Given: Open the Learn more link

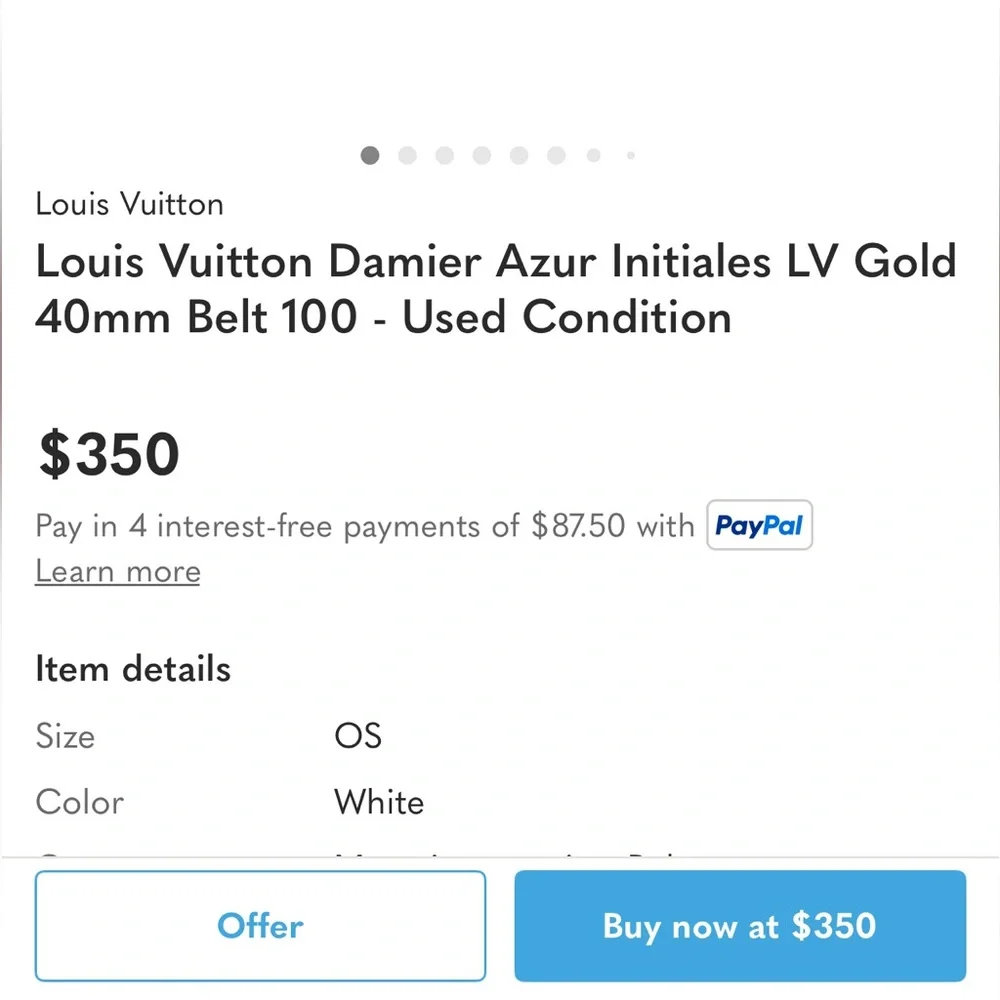Looking at the screenshot, I should click(x=117, y=571).
